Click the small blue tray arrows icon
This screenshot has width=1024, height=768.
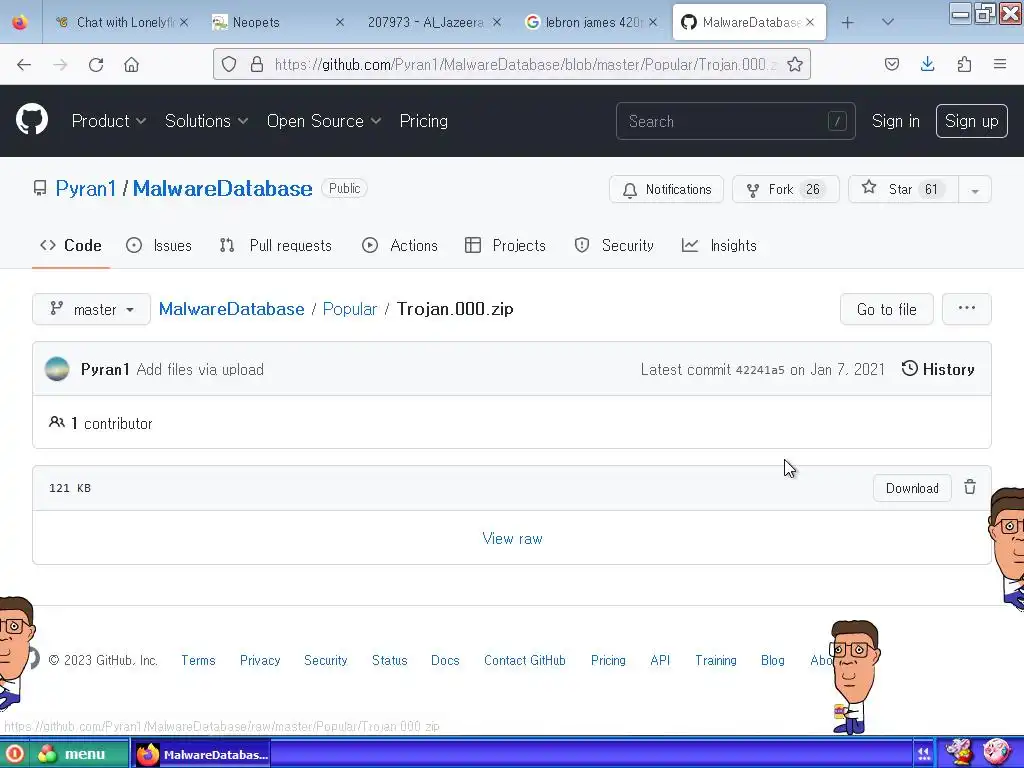pos(923,754)
